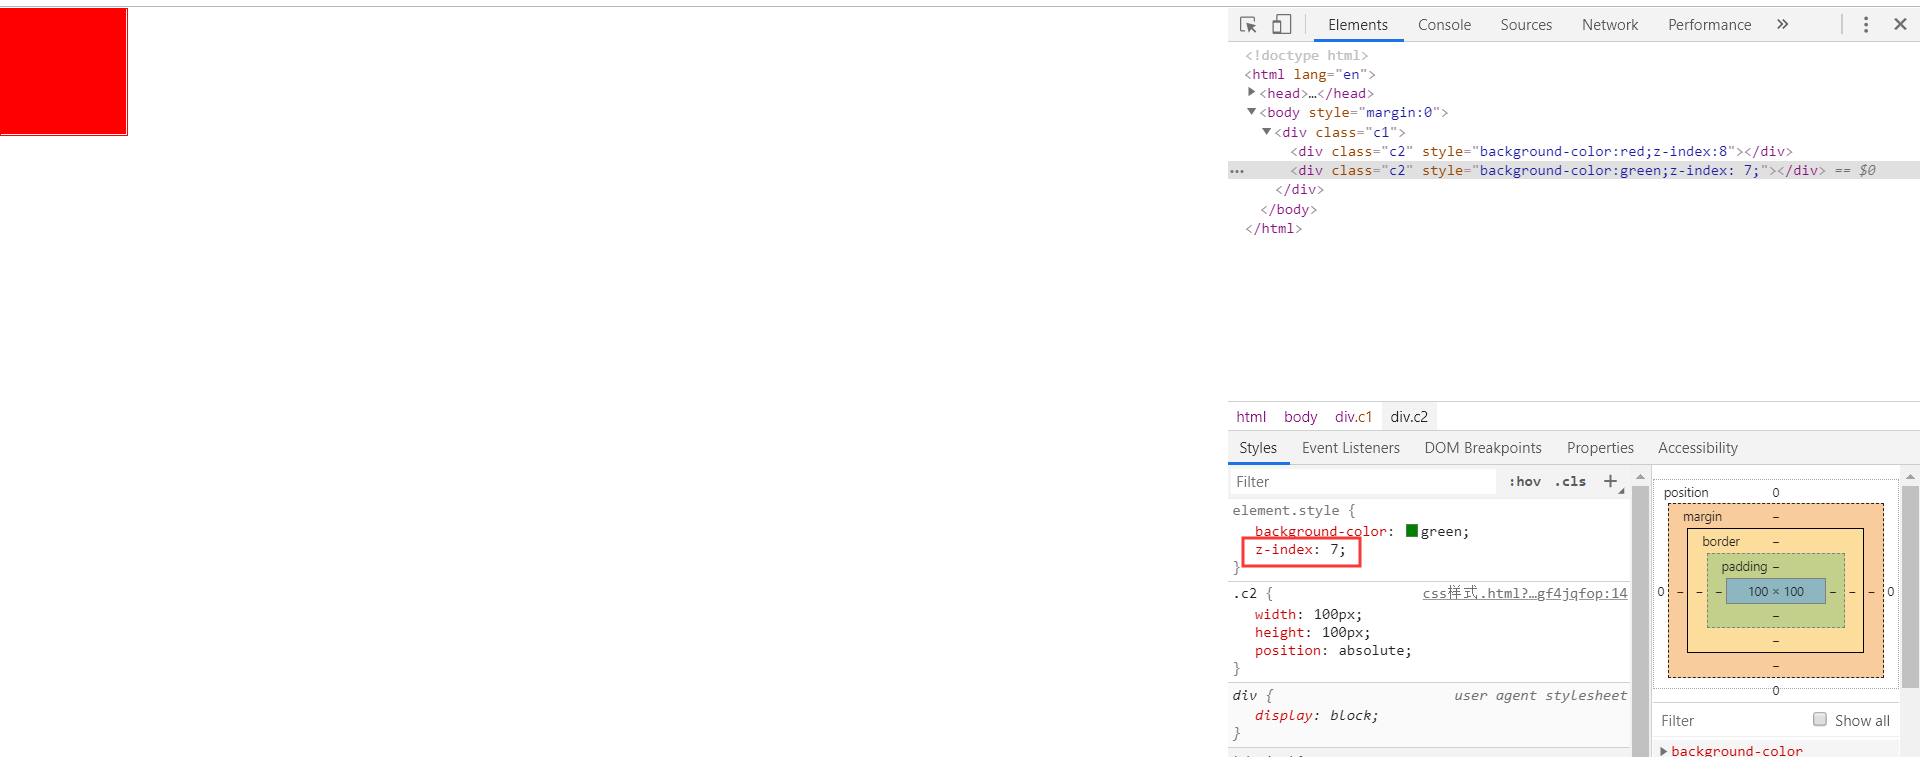
Task: Open the DevTools three-dot customize menu
Action: click(1866, 24)
